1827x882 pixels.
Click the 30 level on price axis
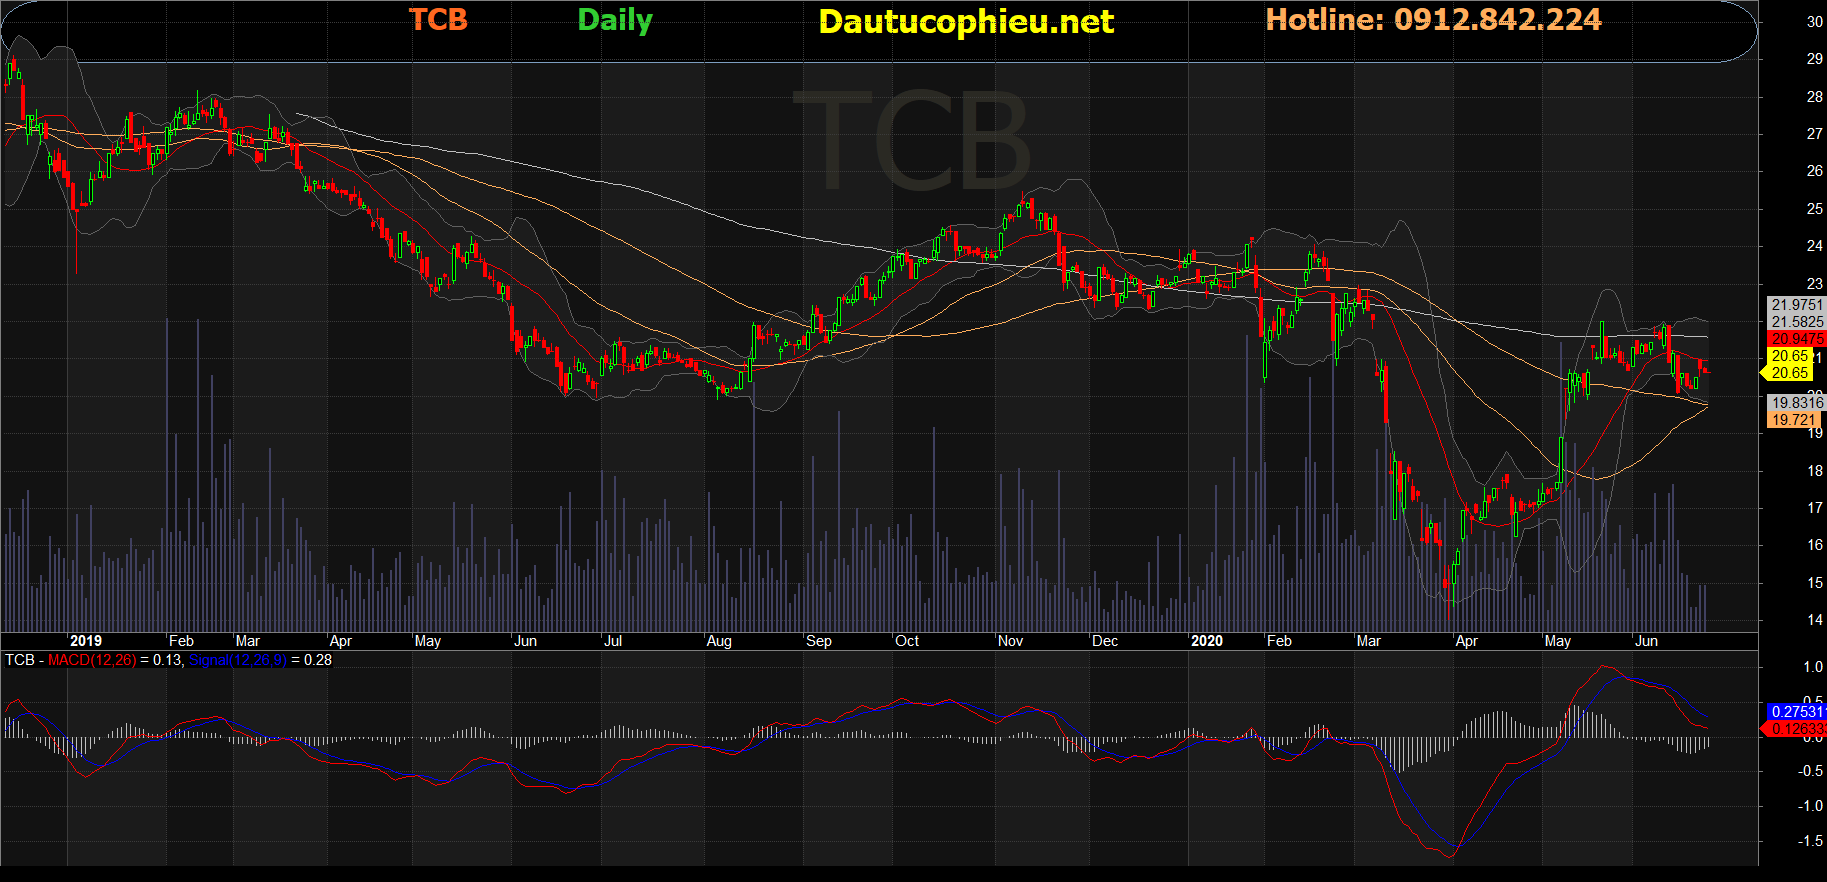pos(1814,22)
